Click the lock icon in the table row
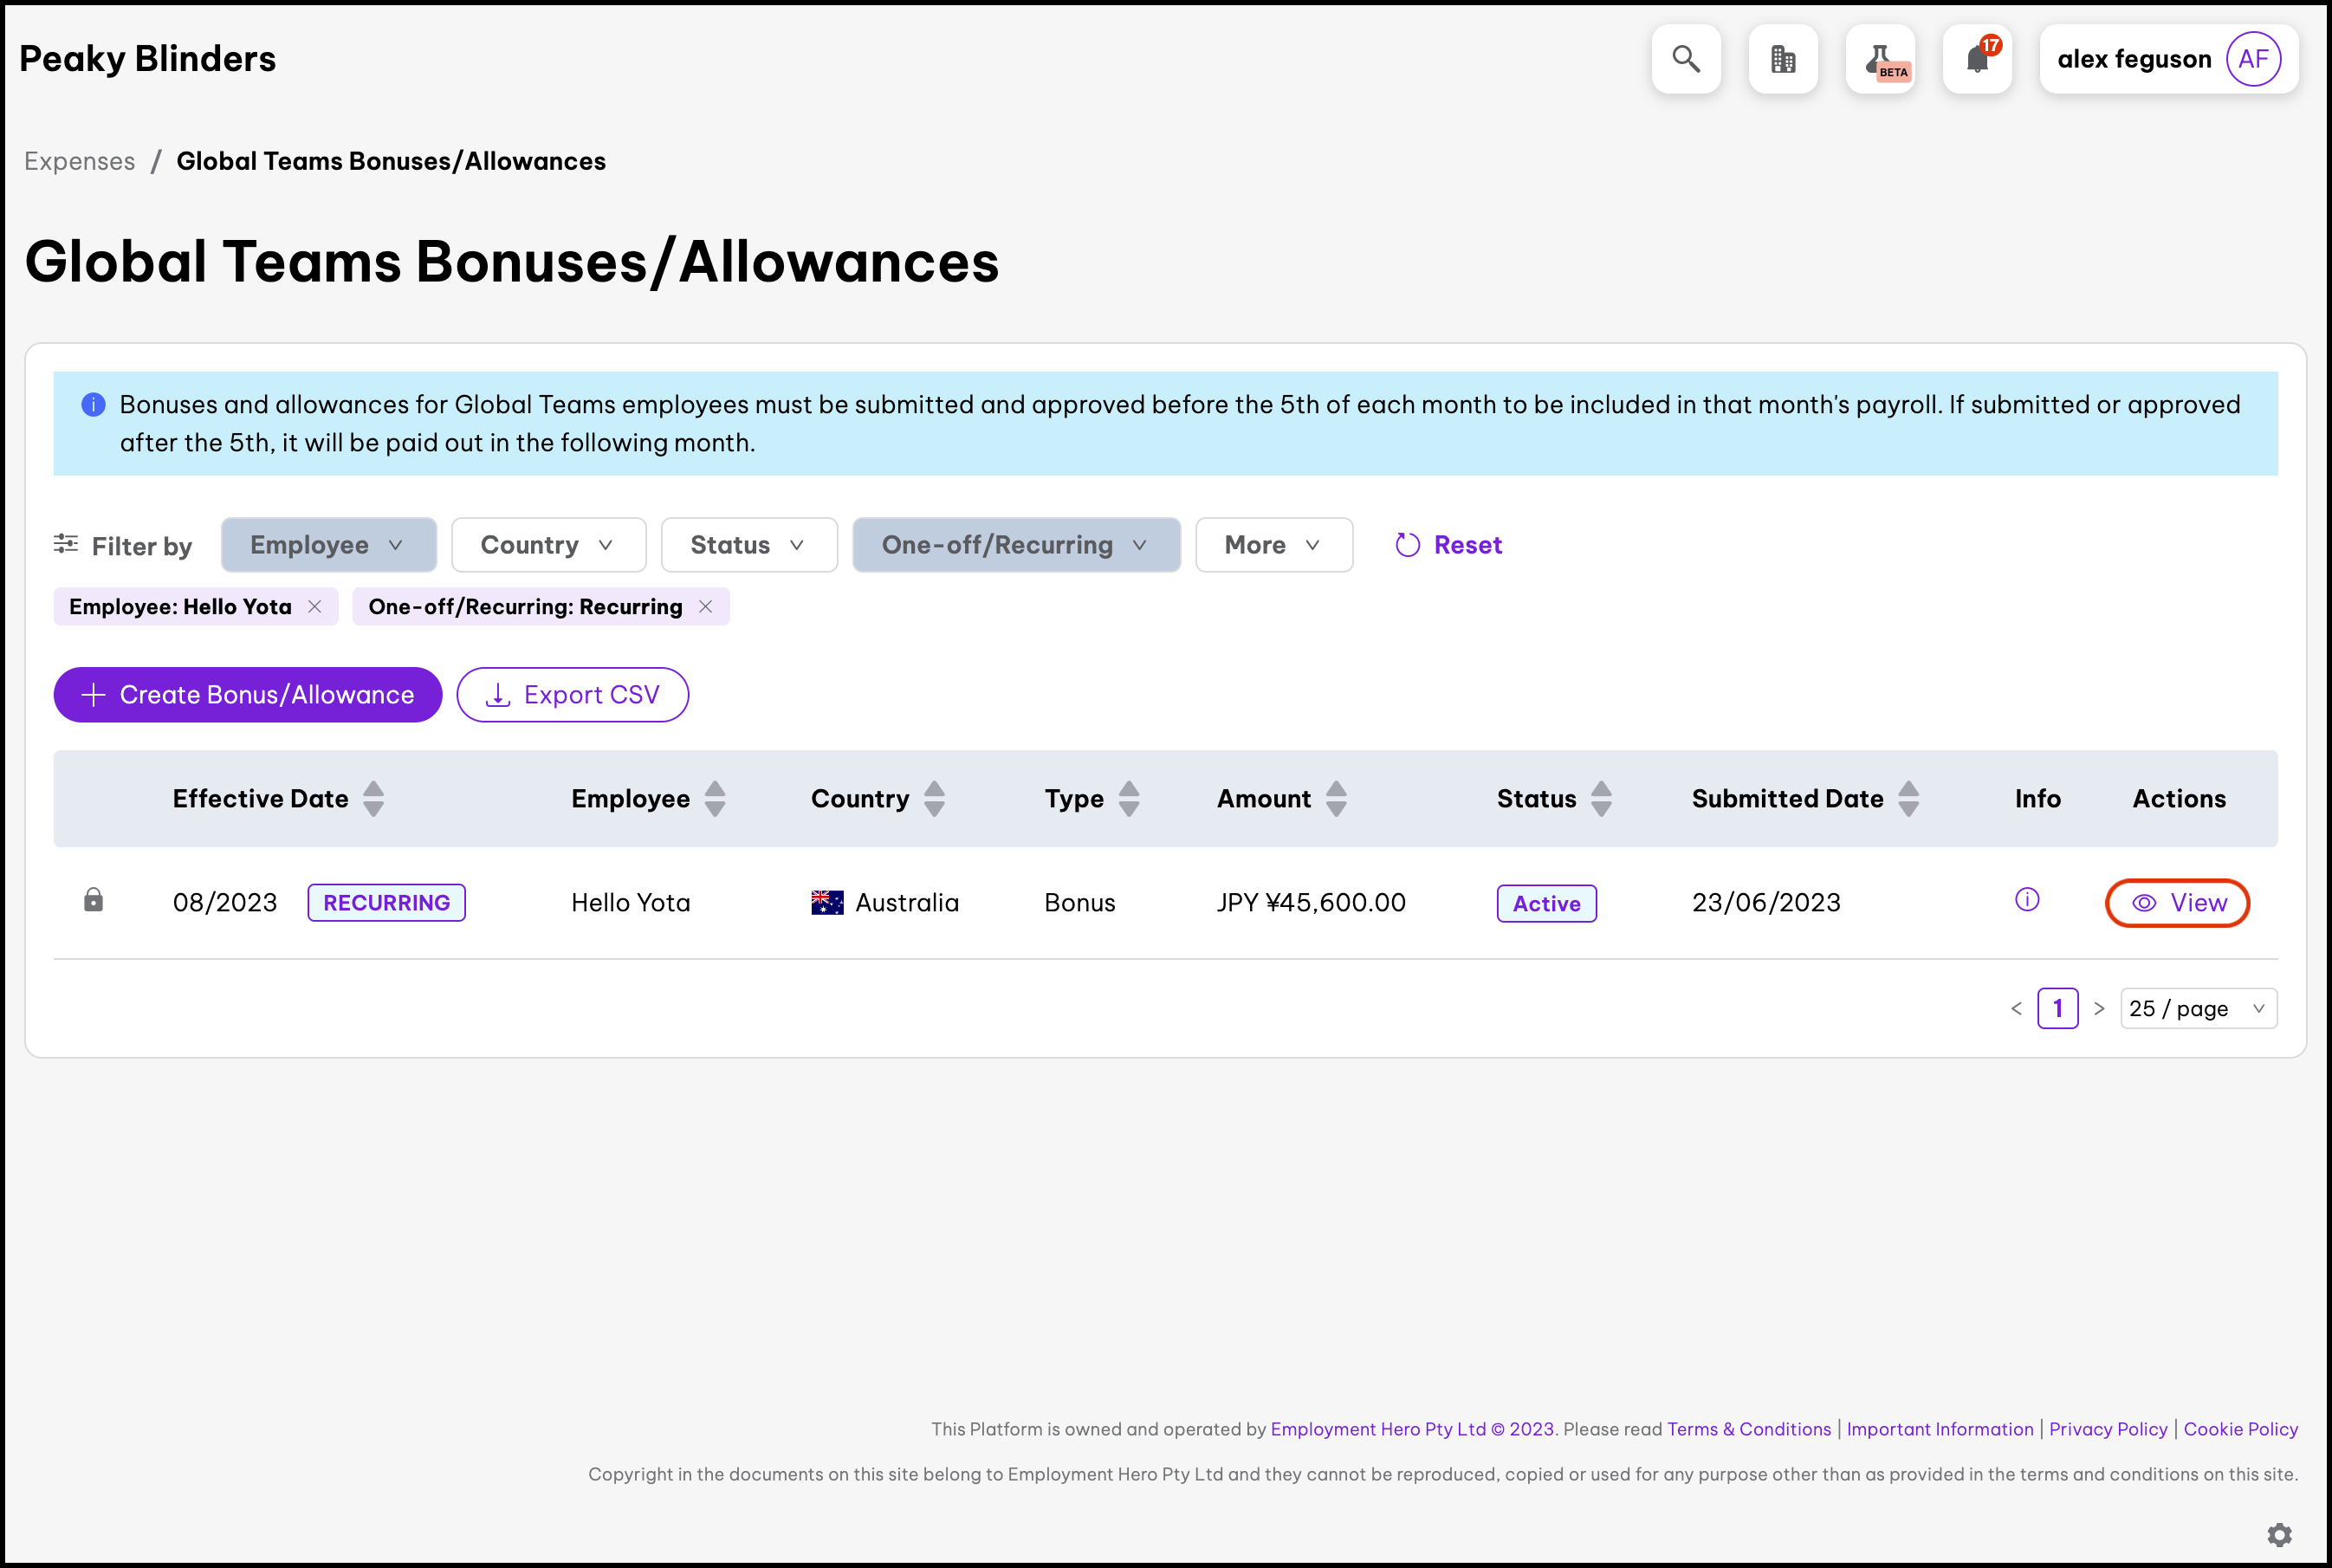This screenshot has width=2332, height=1568. click(x=93, y=900)
